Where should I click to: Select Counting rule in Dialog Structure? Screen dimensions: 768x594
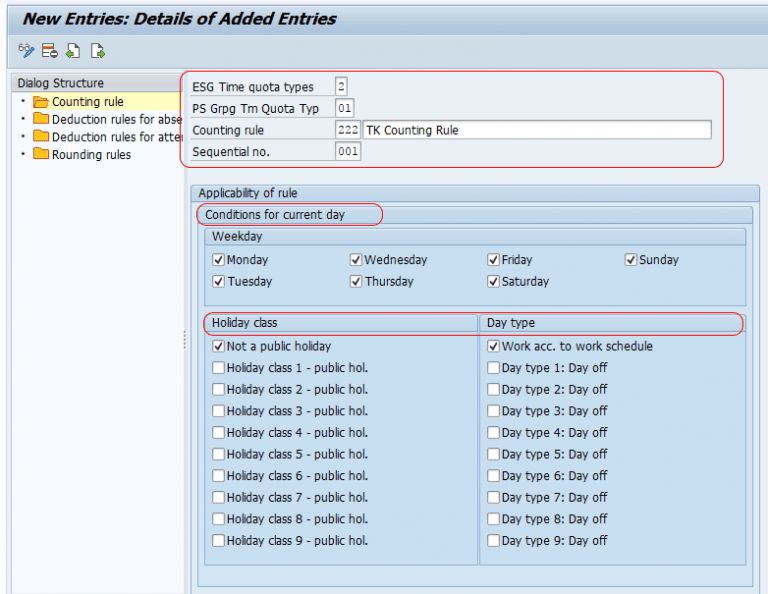(88, 102)
